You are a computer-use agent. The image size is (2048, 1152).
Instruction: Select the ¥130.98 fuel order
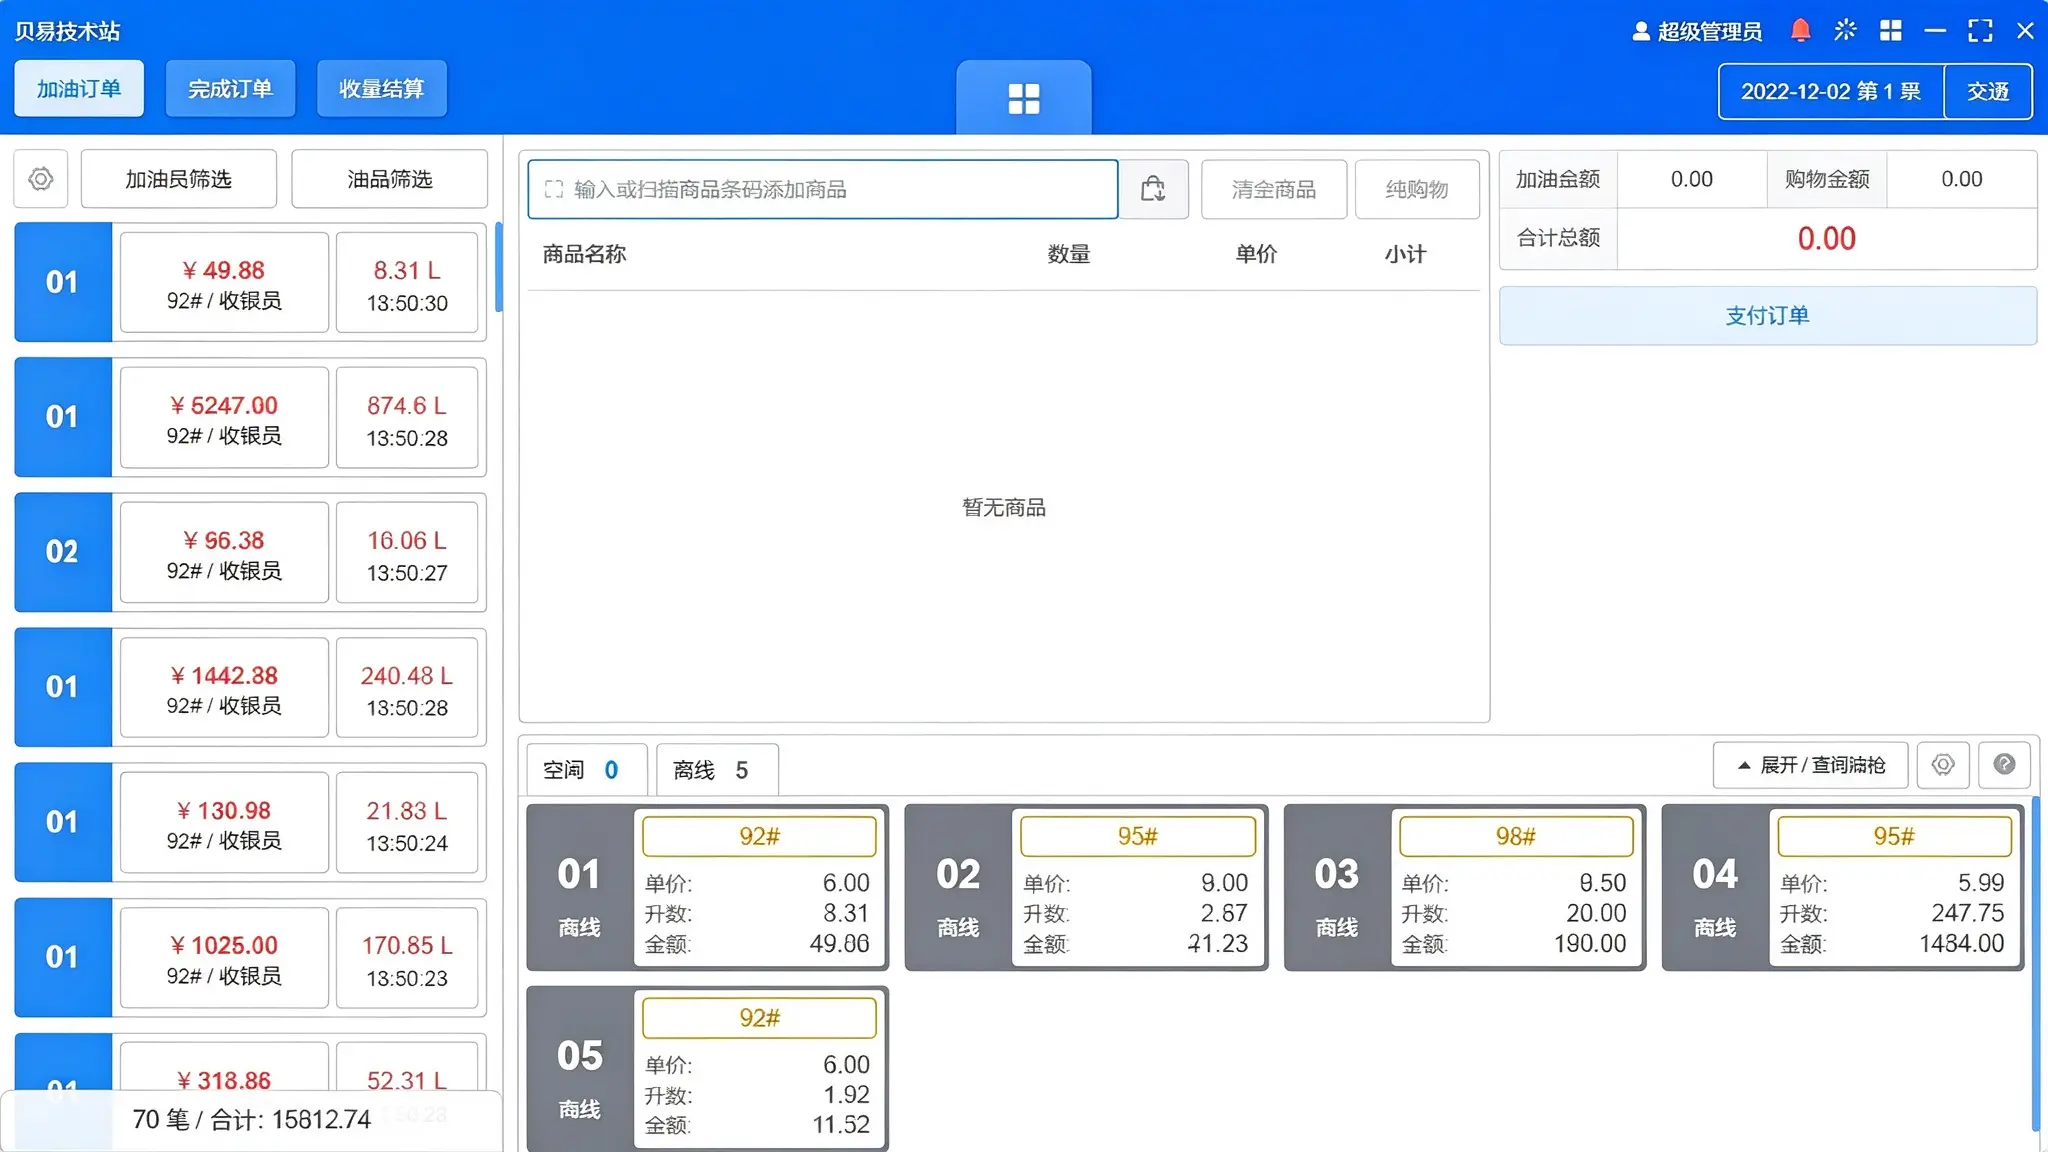click(x=224, y=823)
